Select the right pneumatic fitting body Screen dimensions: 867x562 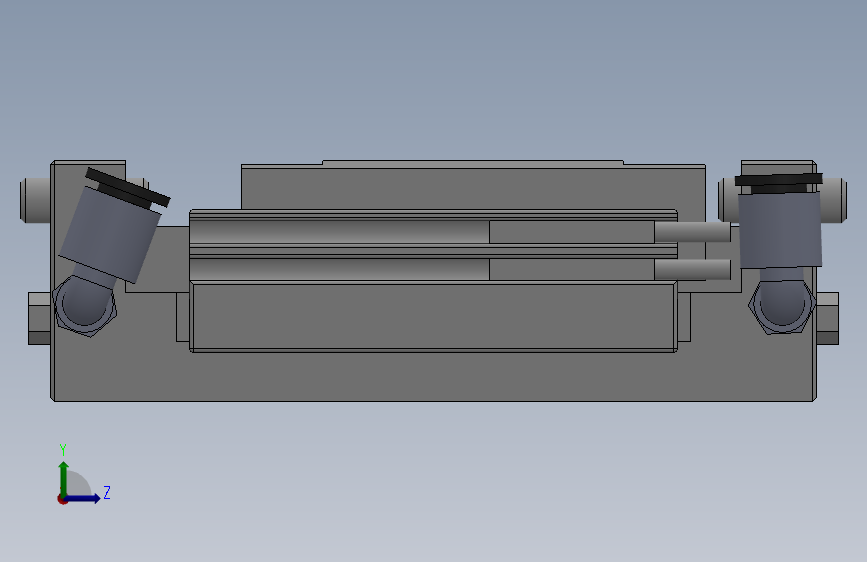click(x=780, y=230)
